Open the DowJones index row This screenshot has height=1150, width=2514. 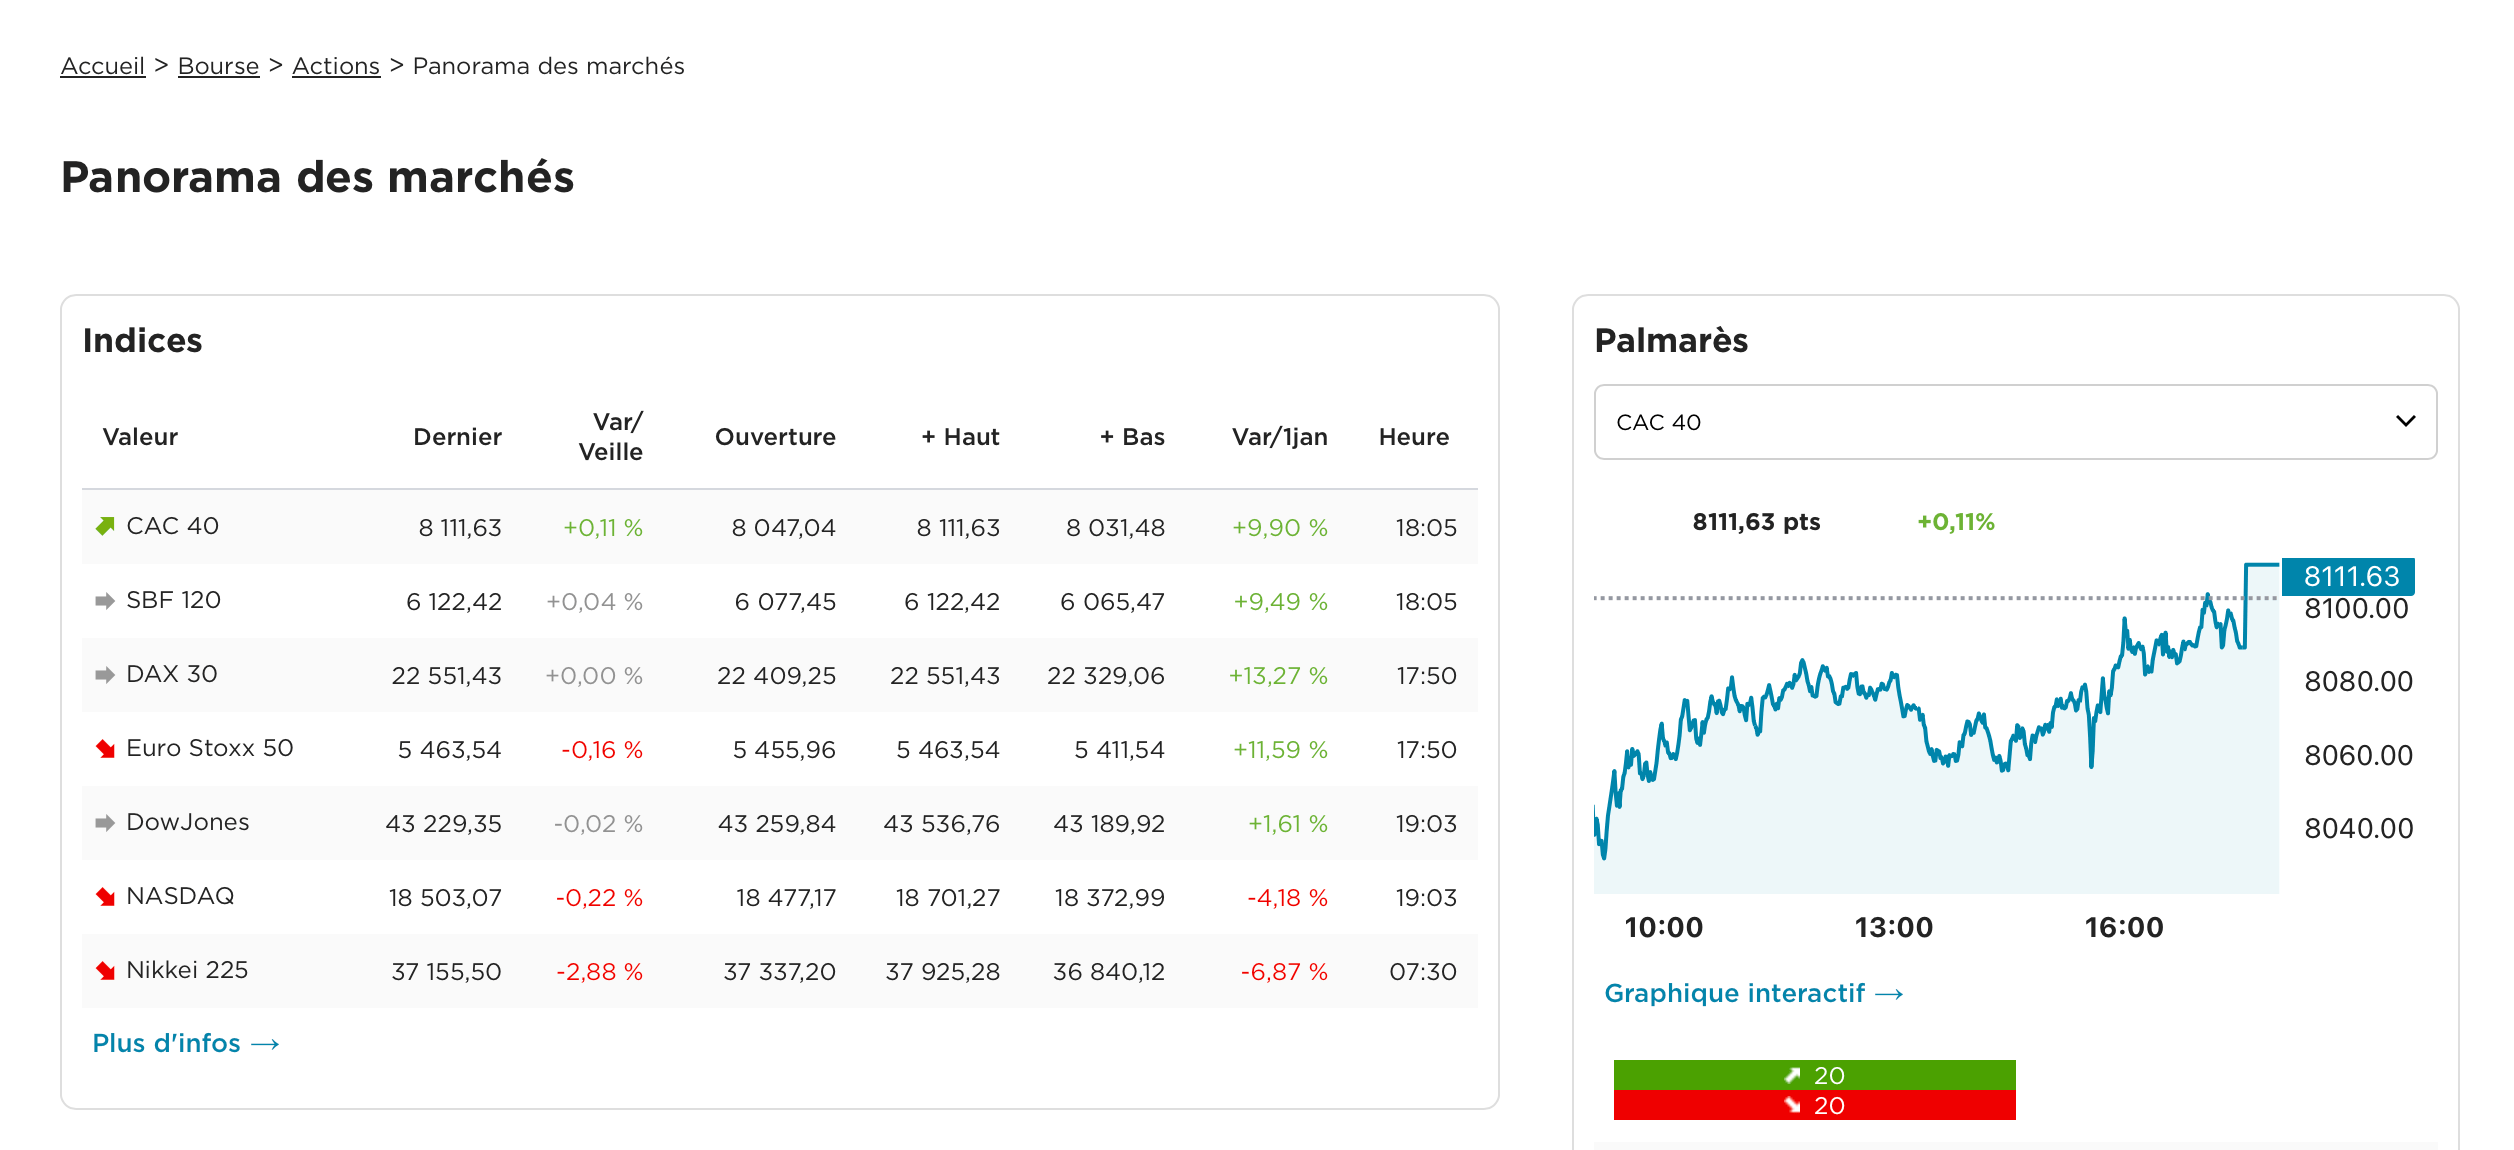click(780, 823)
